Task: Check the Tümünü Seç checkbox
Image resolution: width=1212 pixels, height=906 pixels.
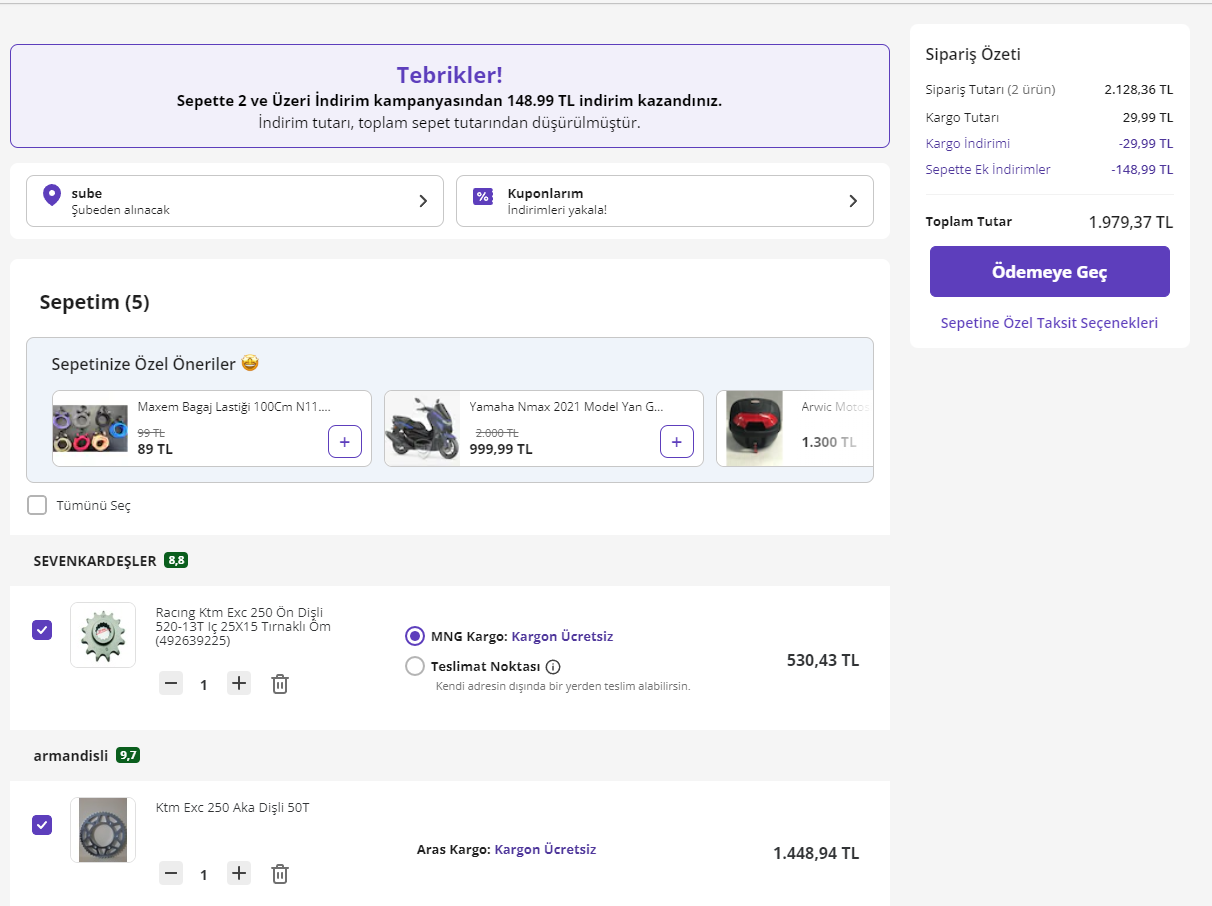Action: (37, 505)
